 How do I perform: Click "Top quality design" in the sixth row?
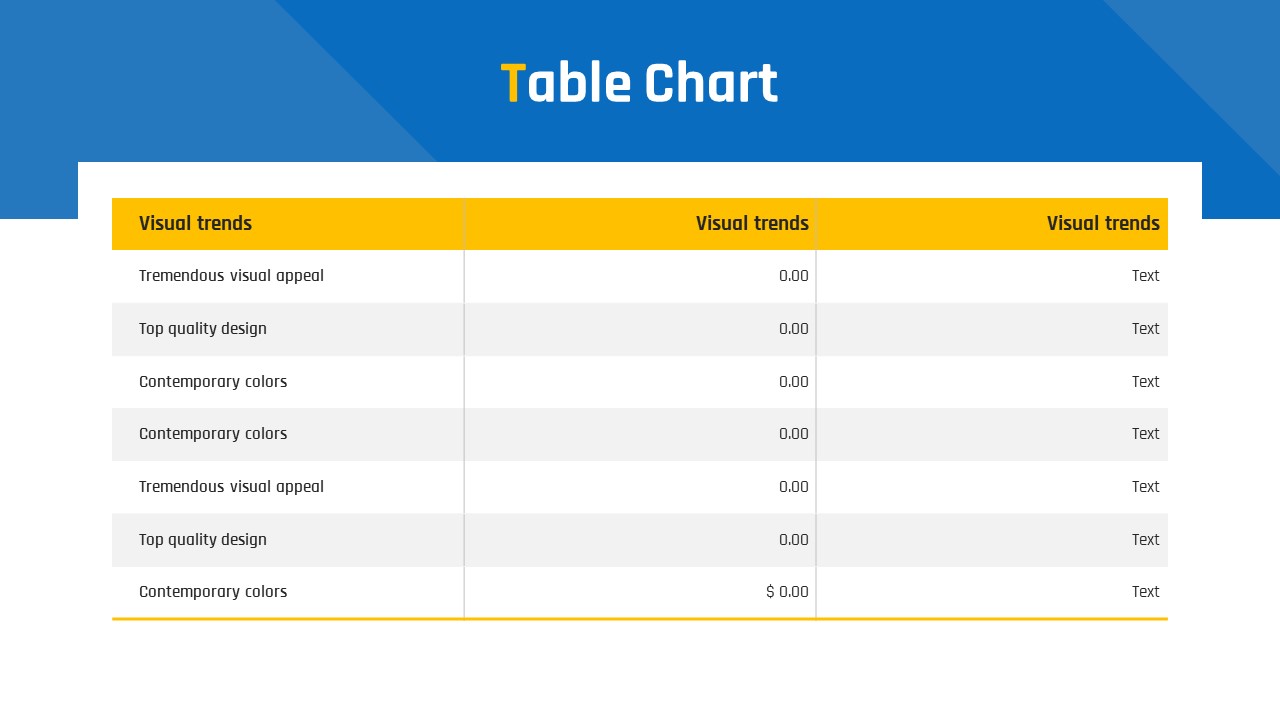203,540
